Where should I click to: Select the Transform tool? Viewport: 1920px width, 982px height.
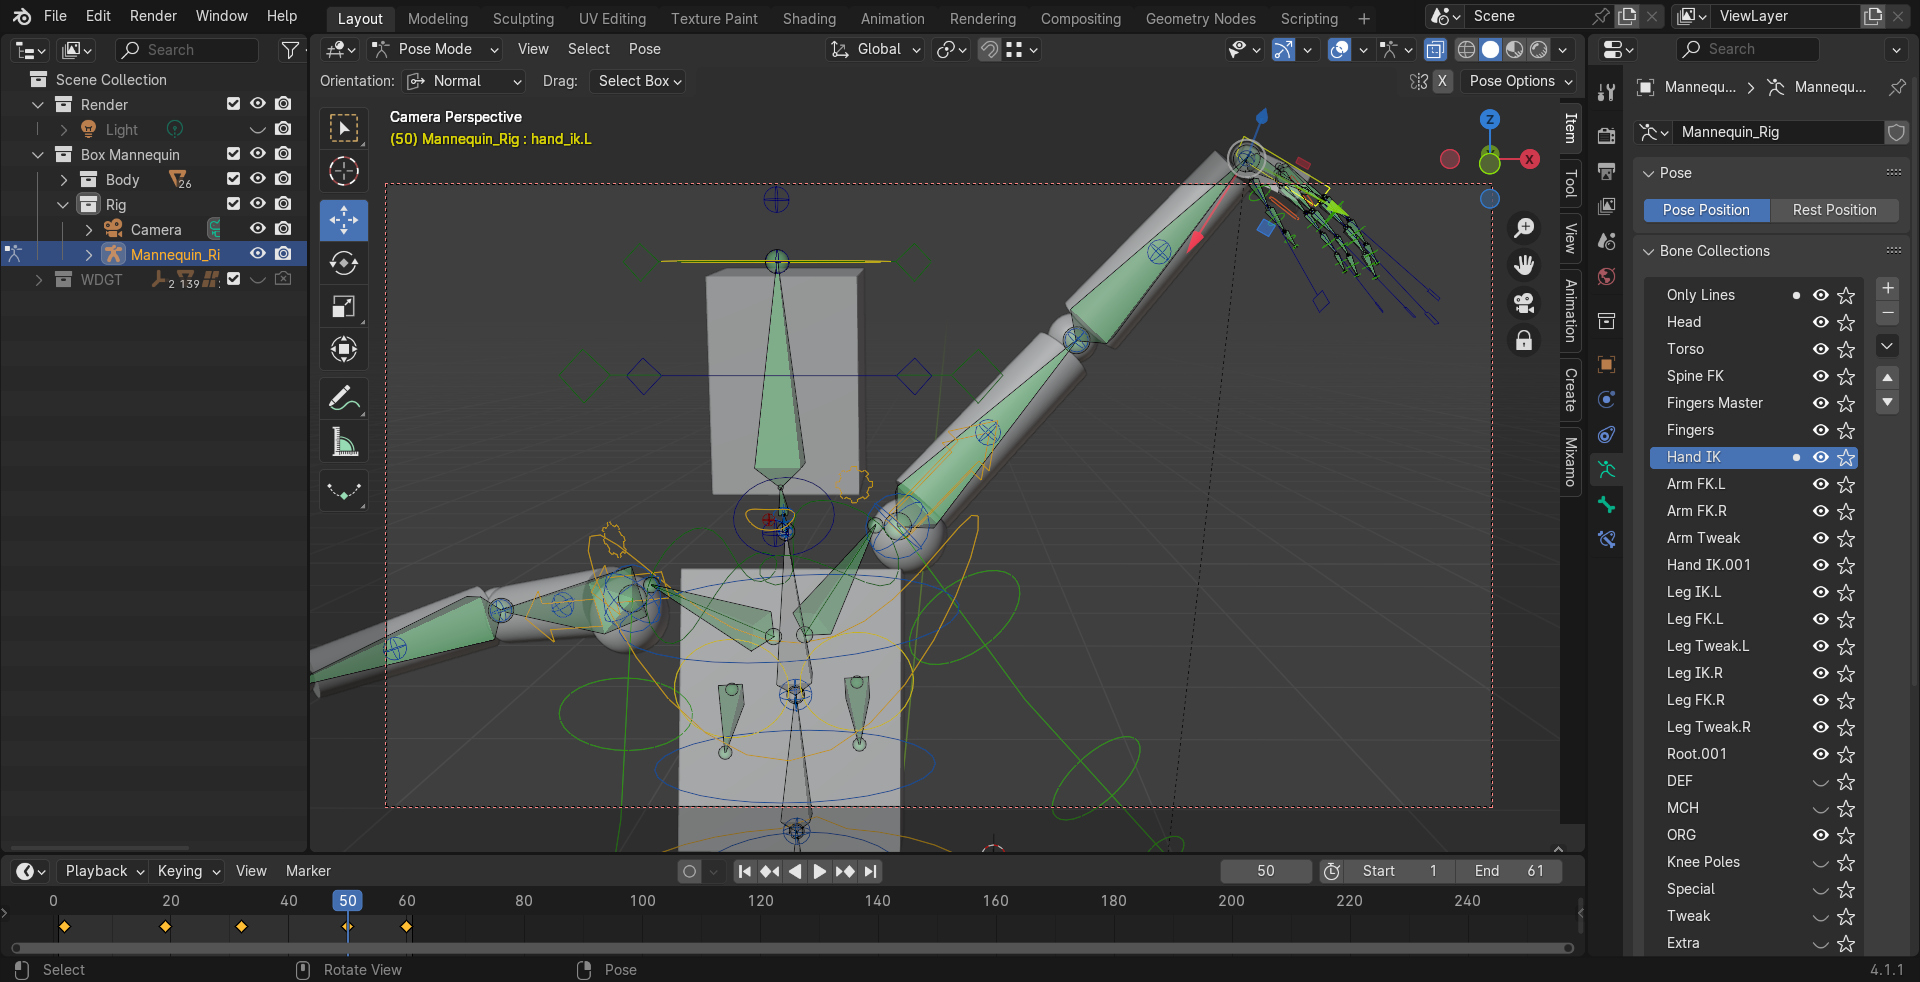coord(344,349)
